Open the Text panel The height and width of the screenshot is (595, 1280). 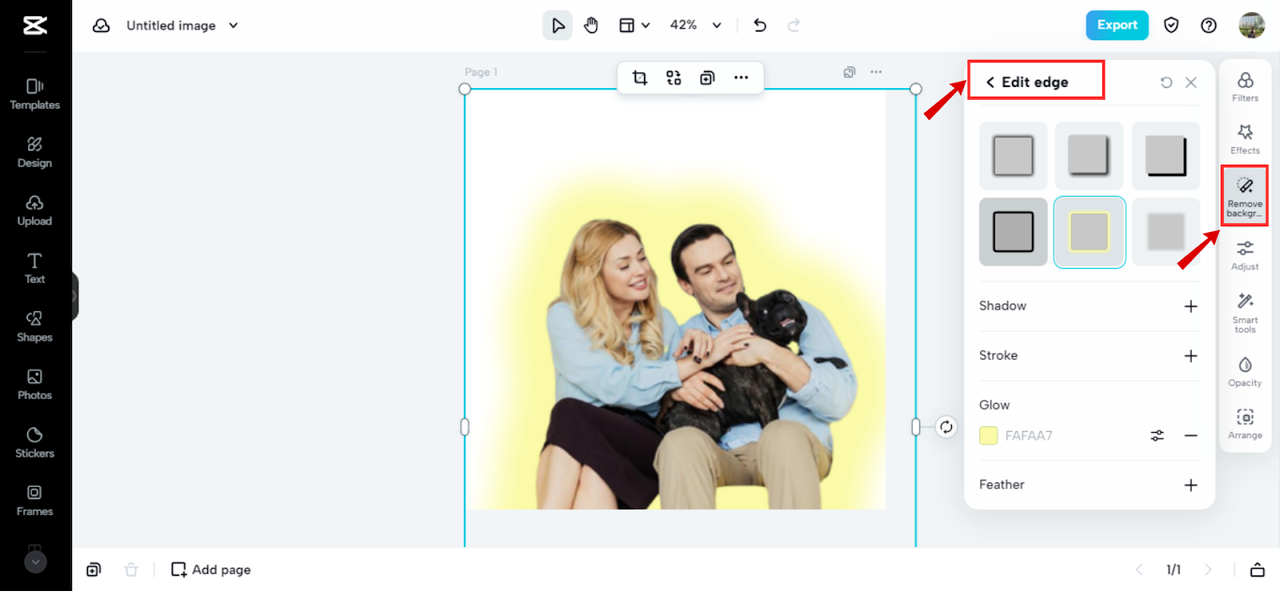[x=35, y=268]
